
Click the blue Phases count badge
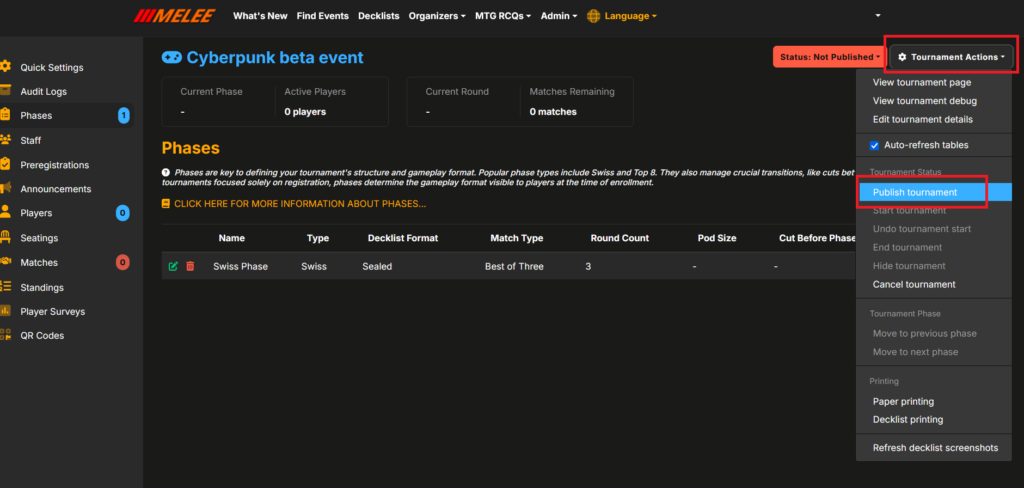tap(123, 116)
